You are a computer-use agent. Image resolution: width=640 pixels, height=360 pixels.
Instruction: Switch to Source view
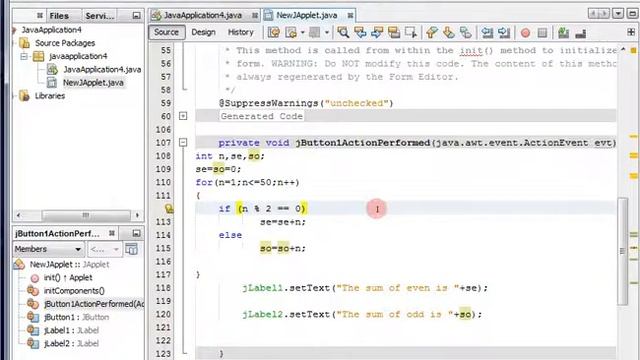(x=167, y=32)
